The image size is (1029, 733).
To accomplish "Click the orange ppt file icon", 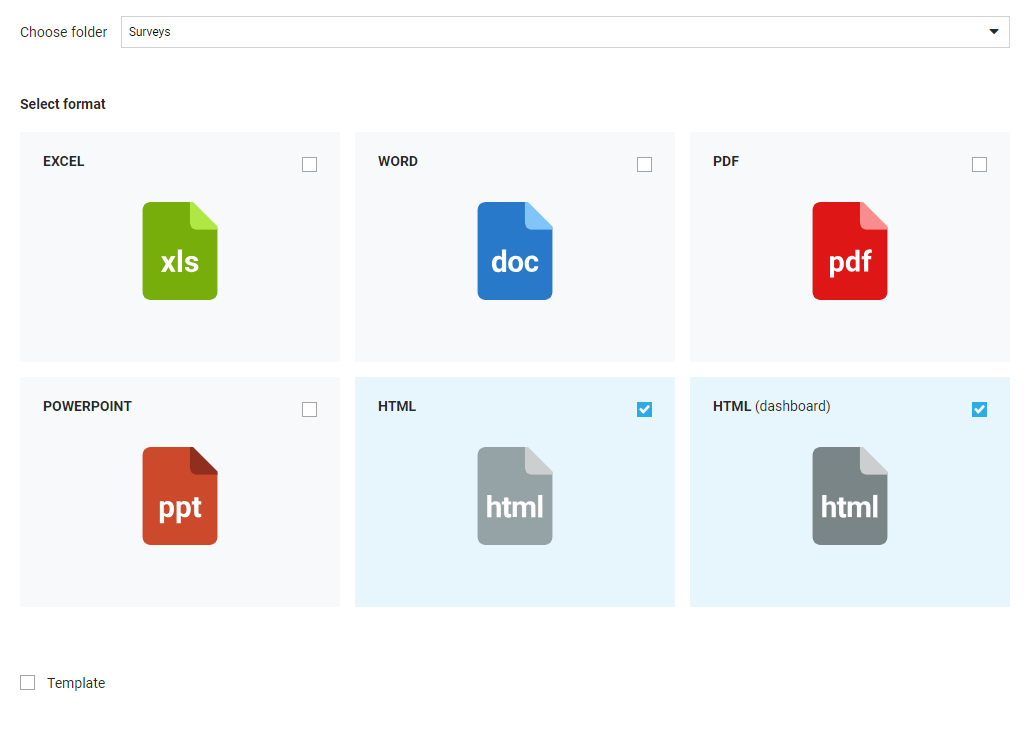I will pos(180,495).
